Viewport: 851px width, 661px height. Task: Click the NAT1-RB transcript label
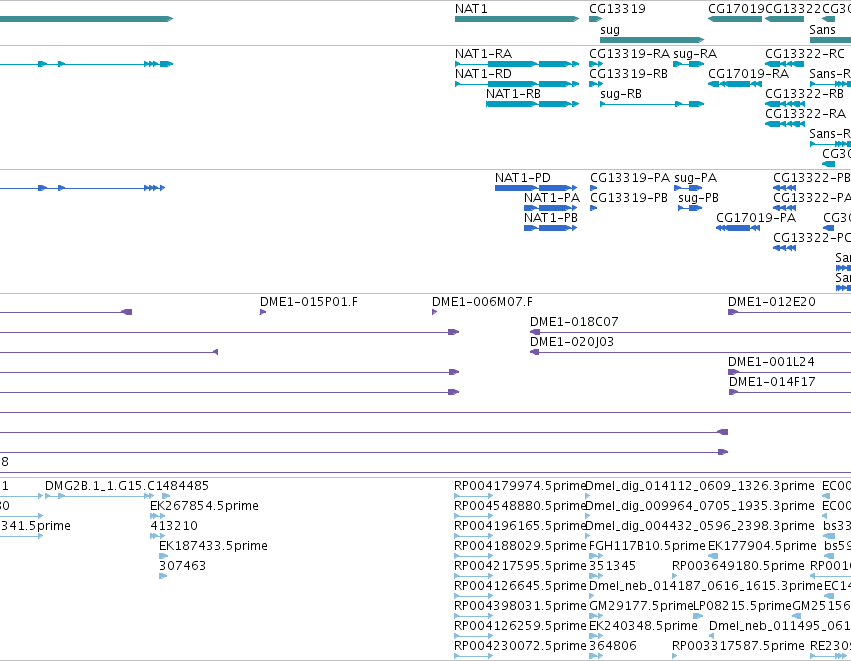point(513,94)
